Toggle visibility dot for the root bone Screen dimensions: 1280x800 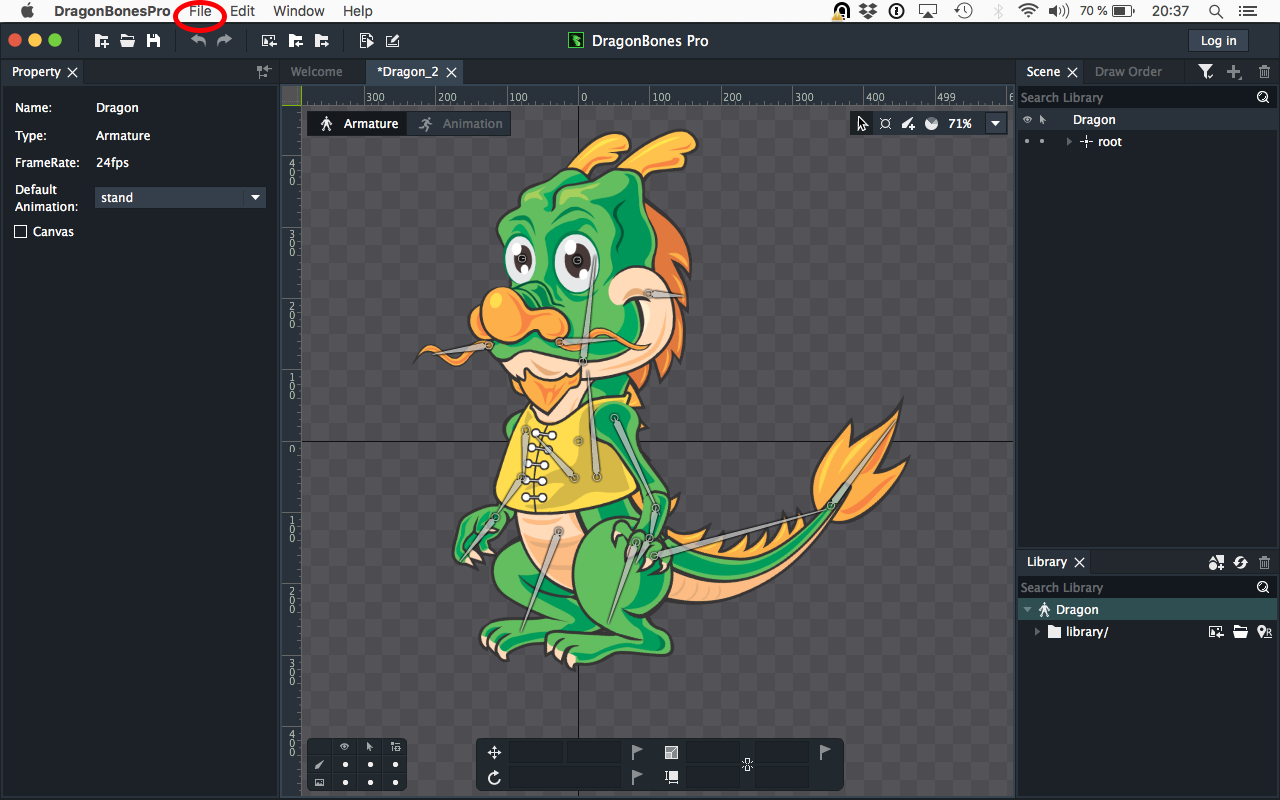1027,142
